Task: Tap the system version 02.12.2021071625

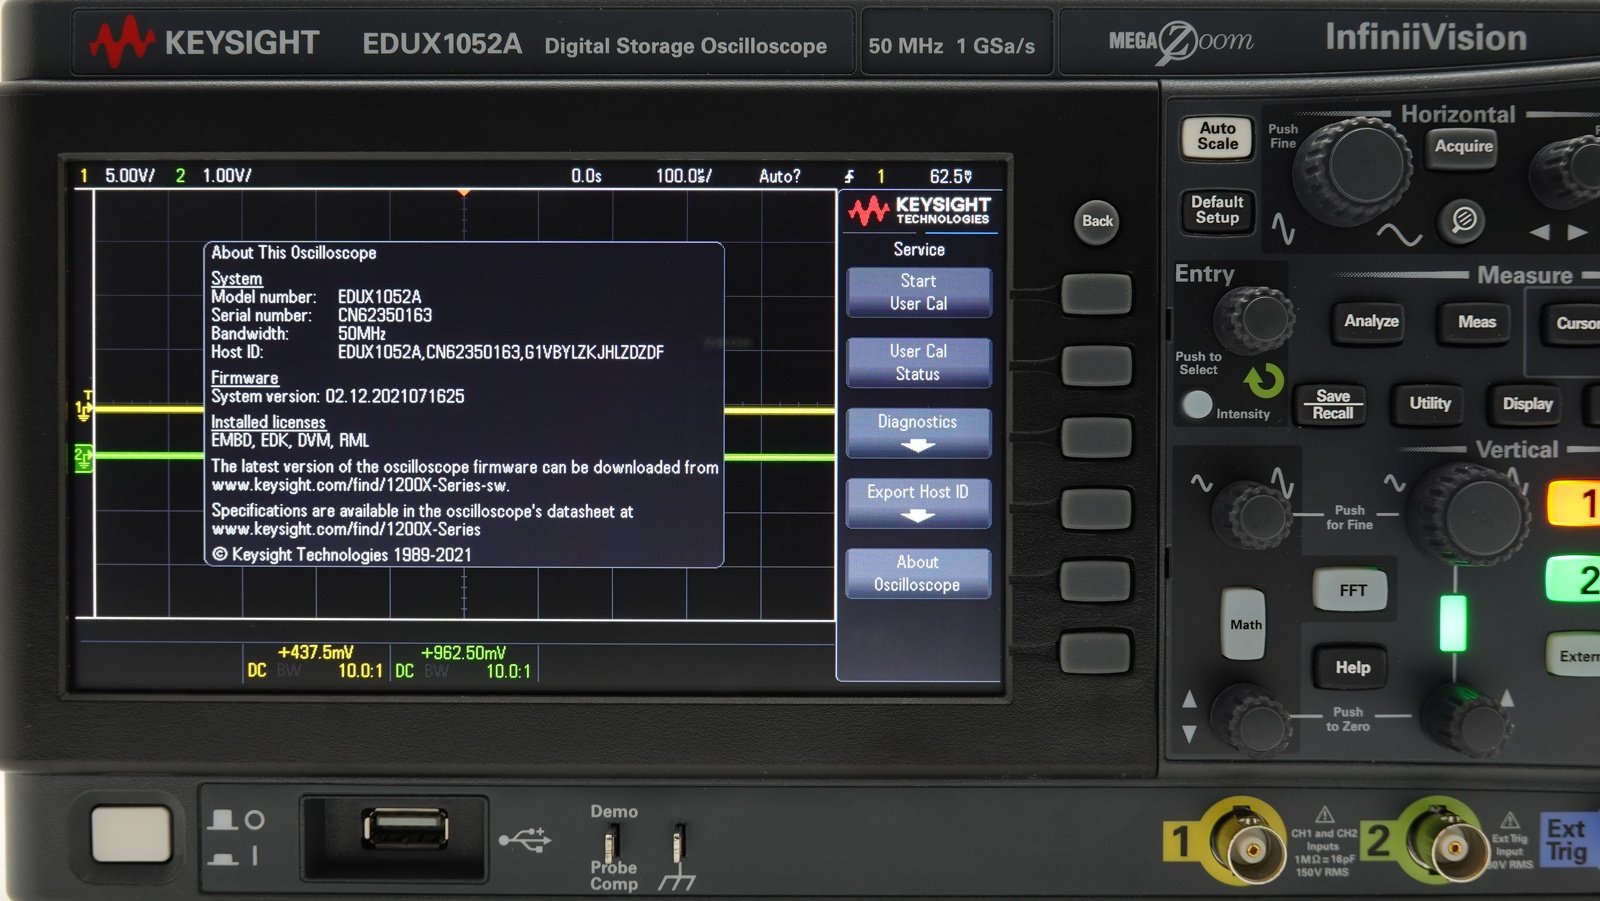Action: [x=395, y=396]
